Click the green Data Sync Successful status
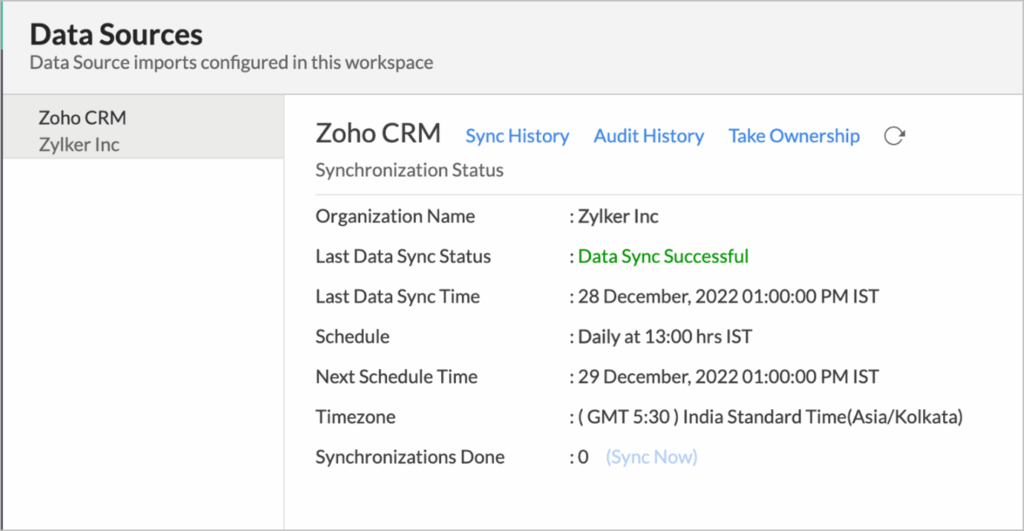The image size is (1024, 531). [x=662, y=256]
